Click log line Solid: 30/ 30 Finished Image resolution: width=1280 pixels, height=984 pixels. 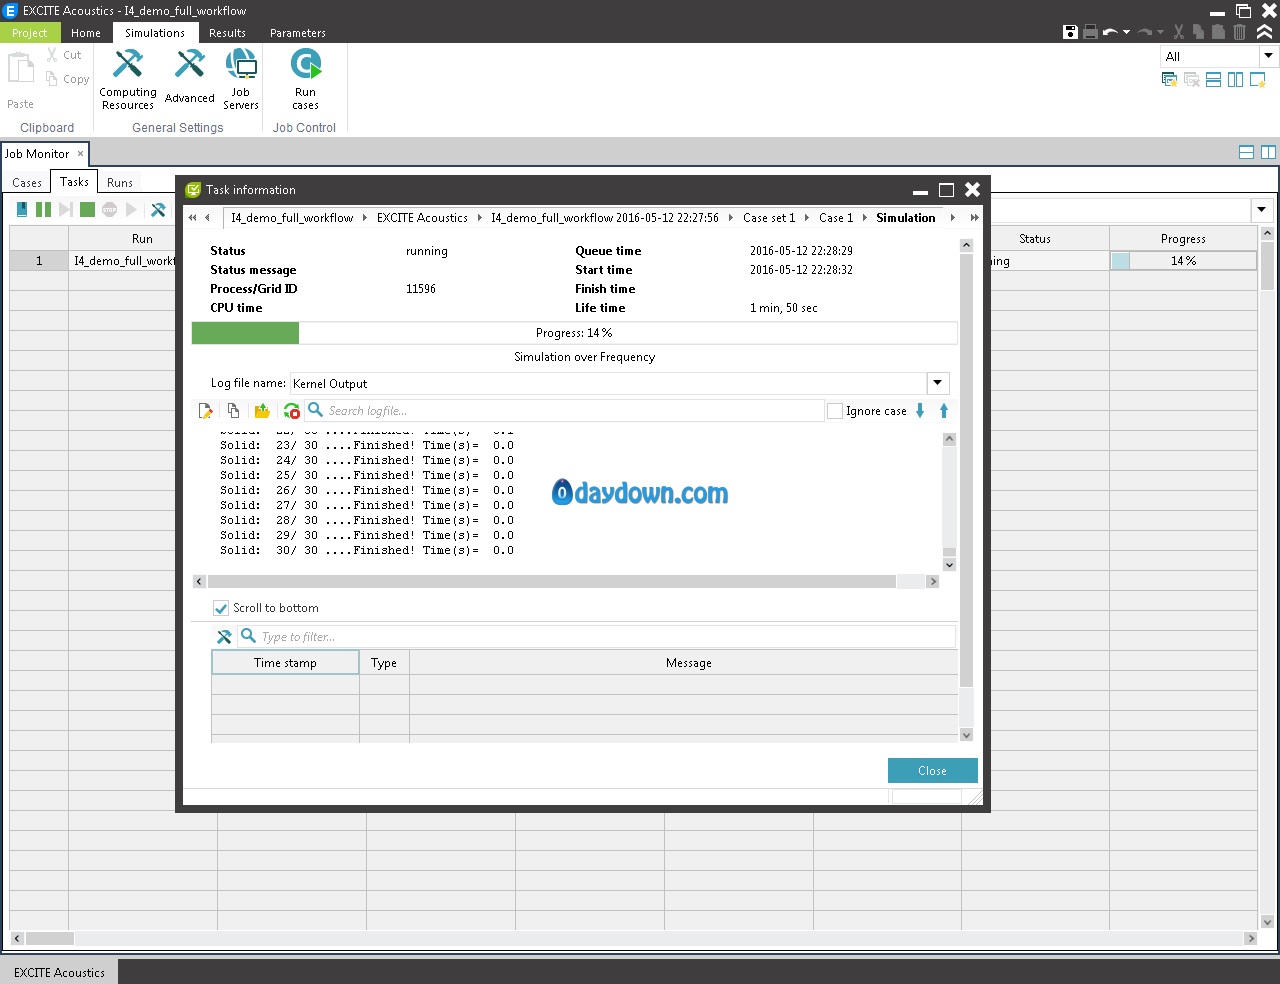tap(367, 550)
